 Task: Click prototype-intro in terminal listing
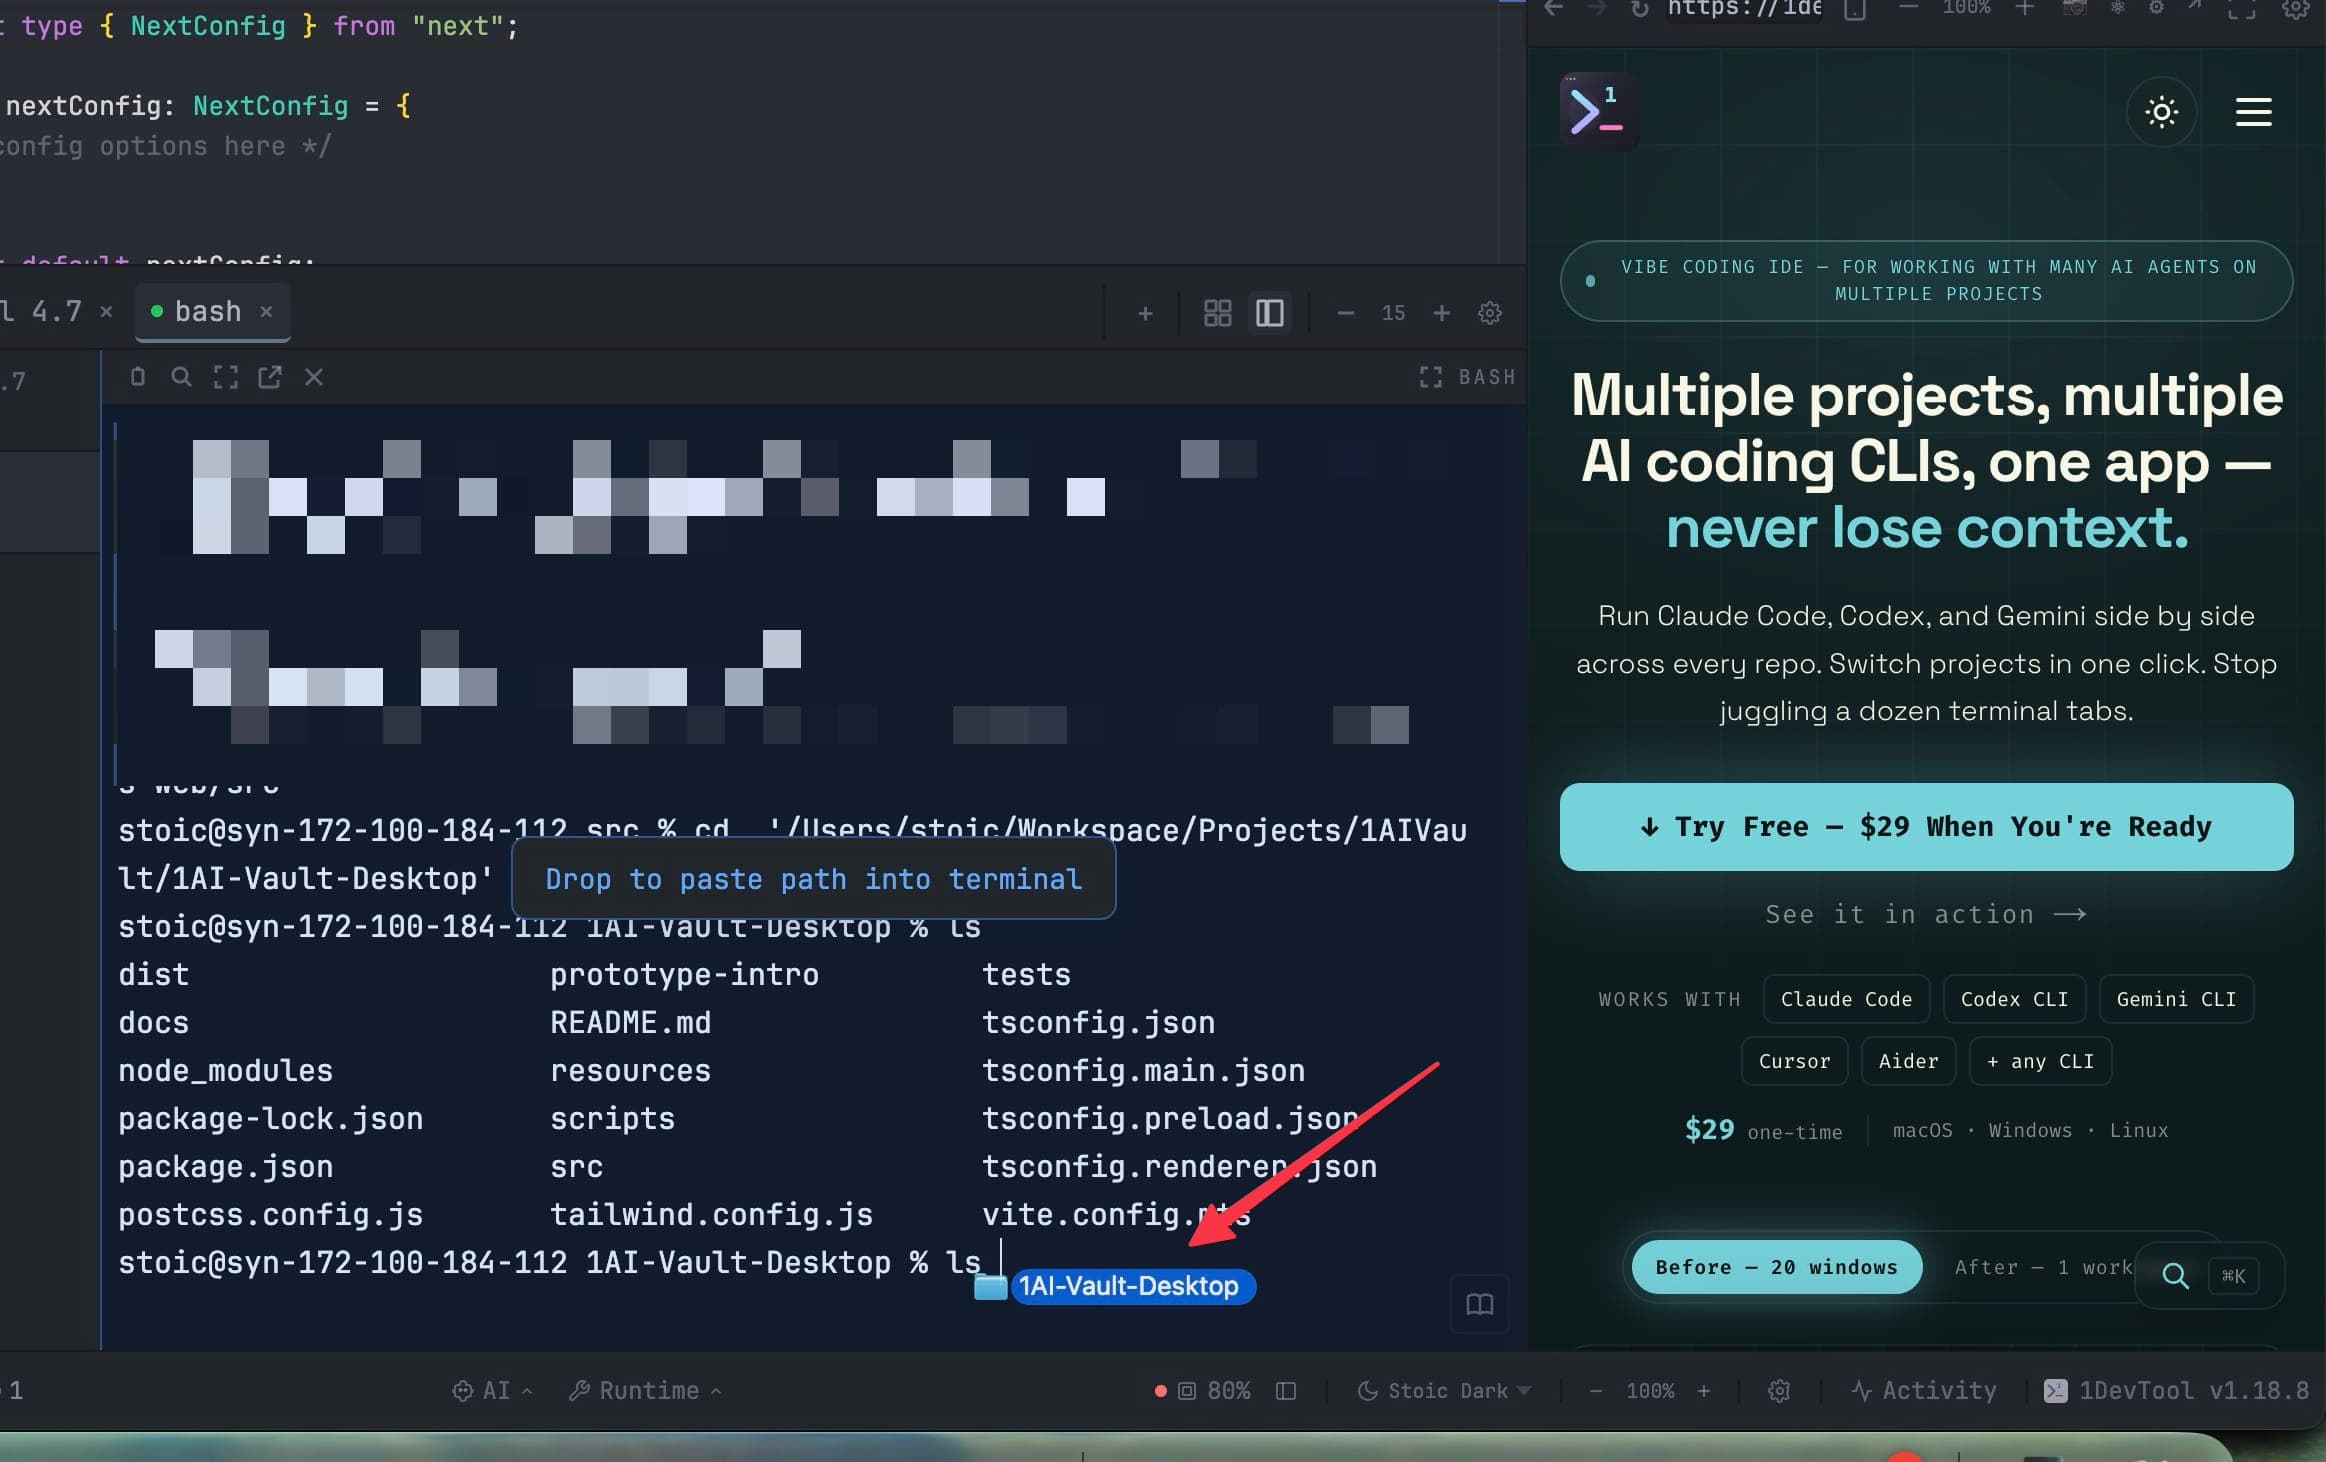(684, 975)
